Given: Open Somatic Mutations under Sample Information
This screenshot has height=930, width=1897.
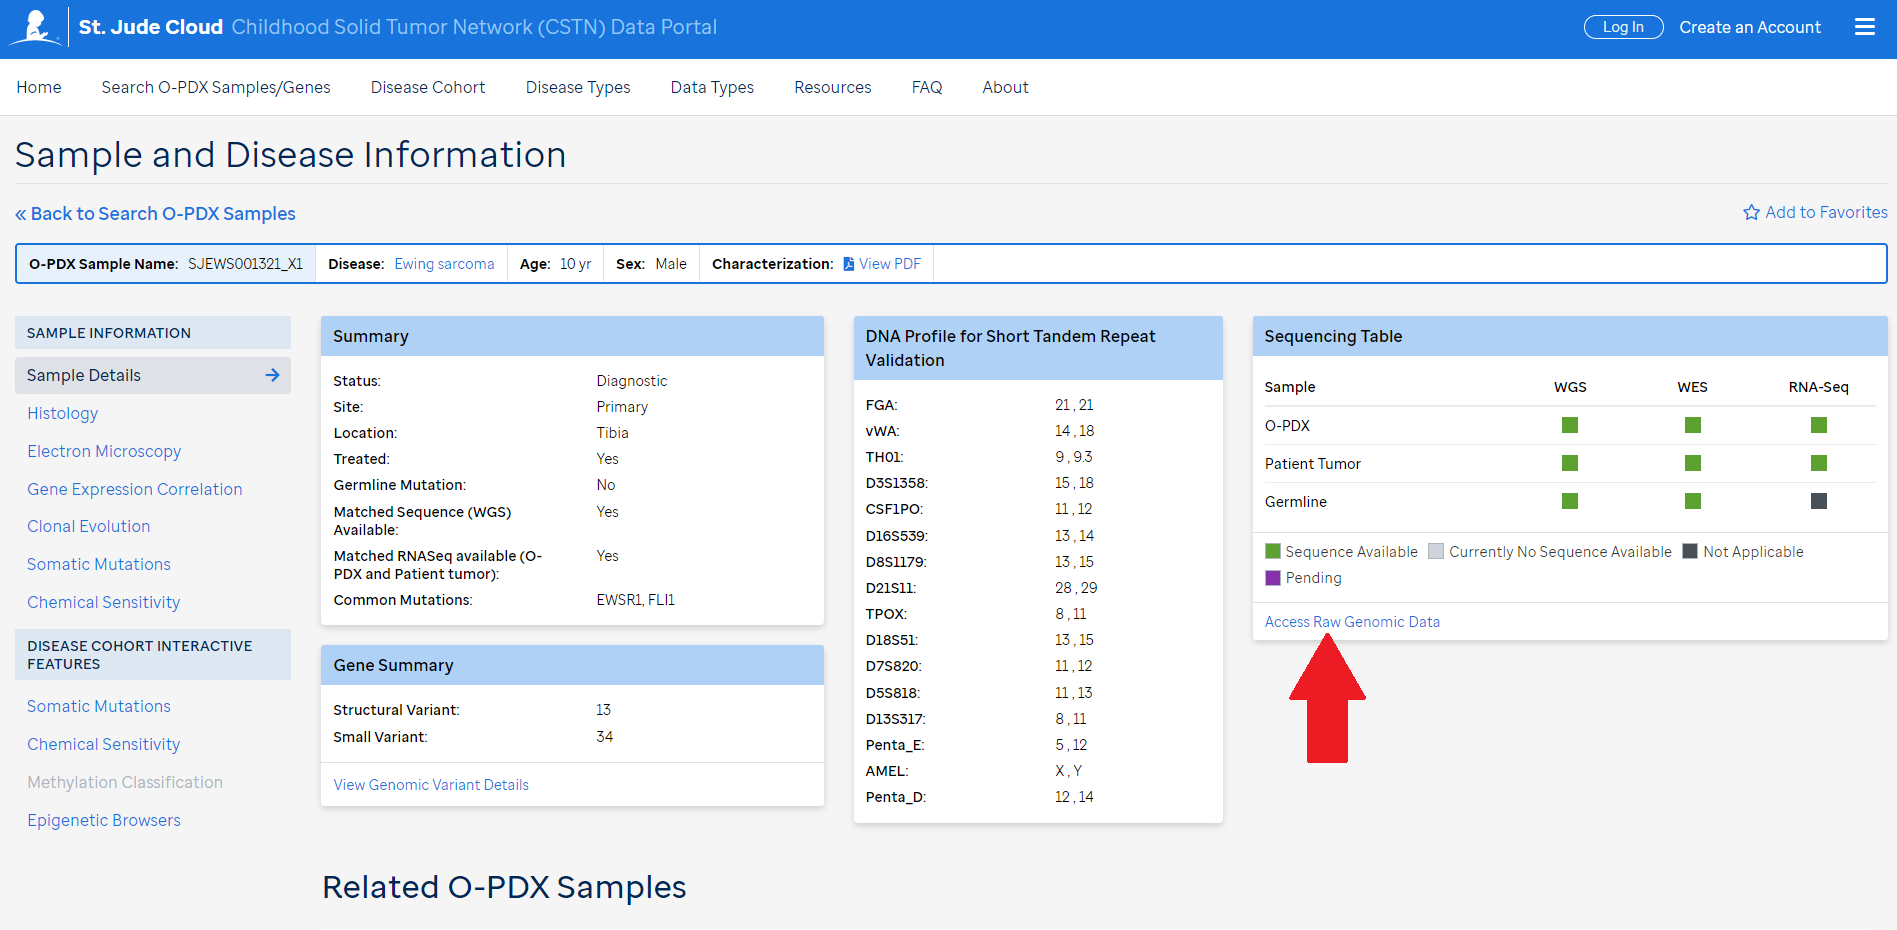Looking at the screenshot, I should click(x=98, y=564).
